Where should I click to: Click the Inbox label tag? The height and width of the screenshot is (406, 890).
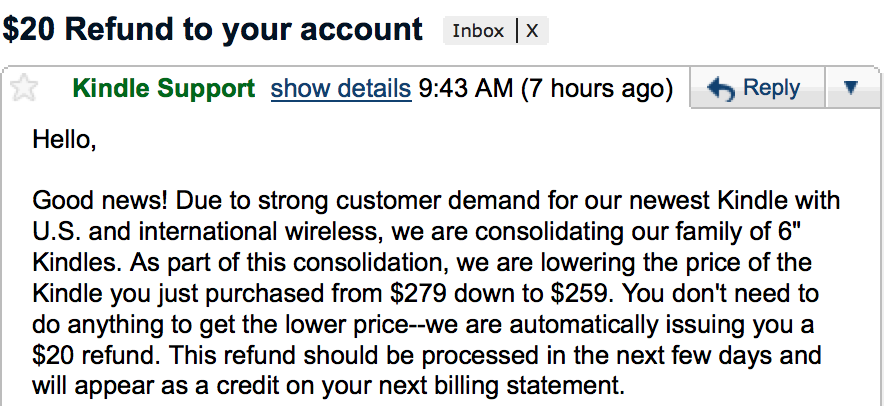click(478, 30)
